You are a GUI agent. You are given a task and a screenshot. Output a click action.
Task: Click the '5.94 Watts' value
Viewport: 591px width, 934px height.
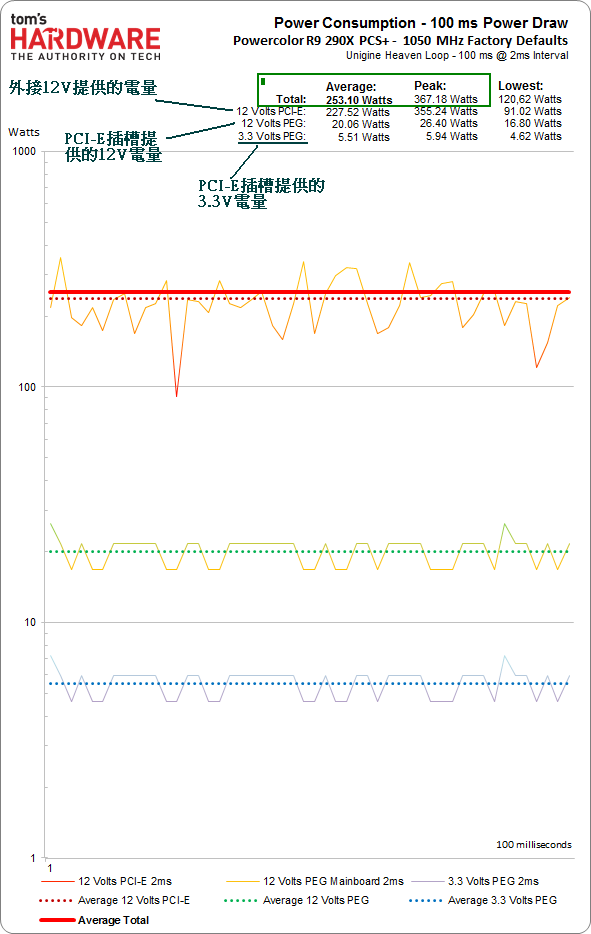(x=452, y=136)
